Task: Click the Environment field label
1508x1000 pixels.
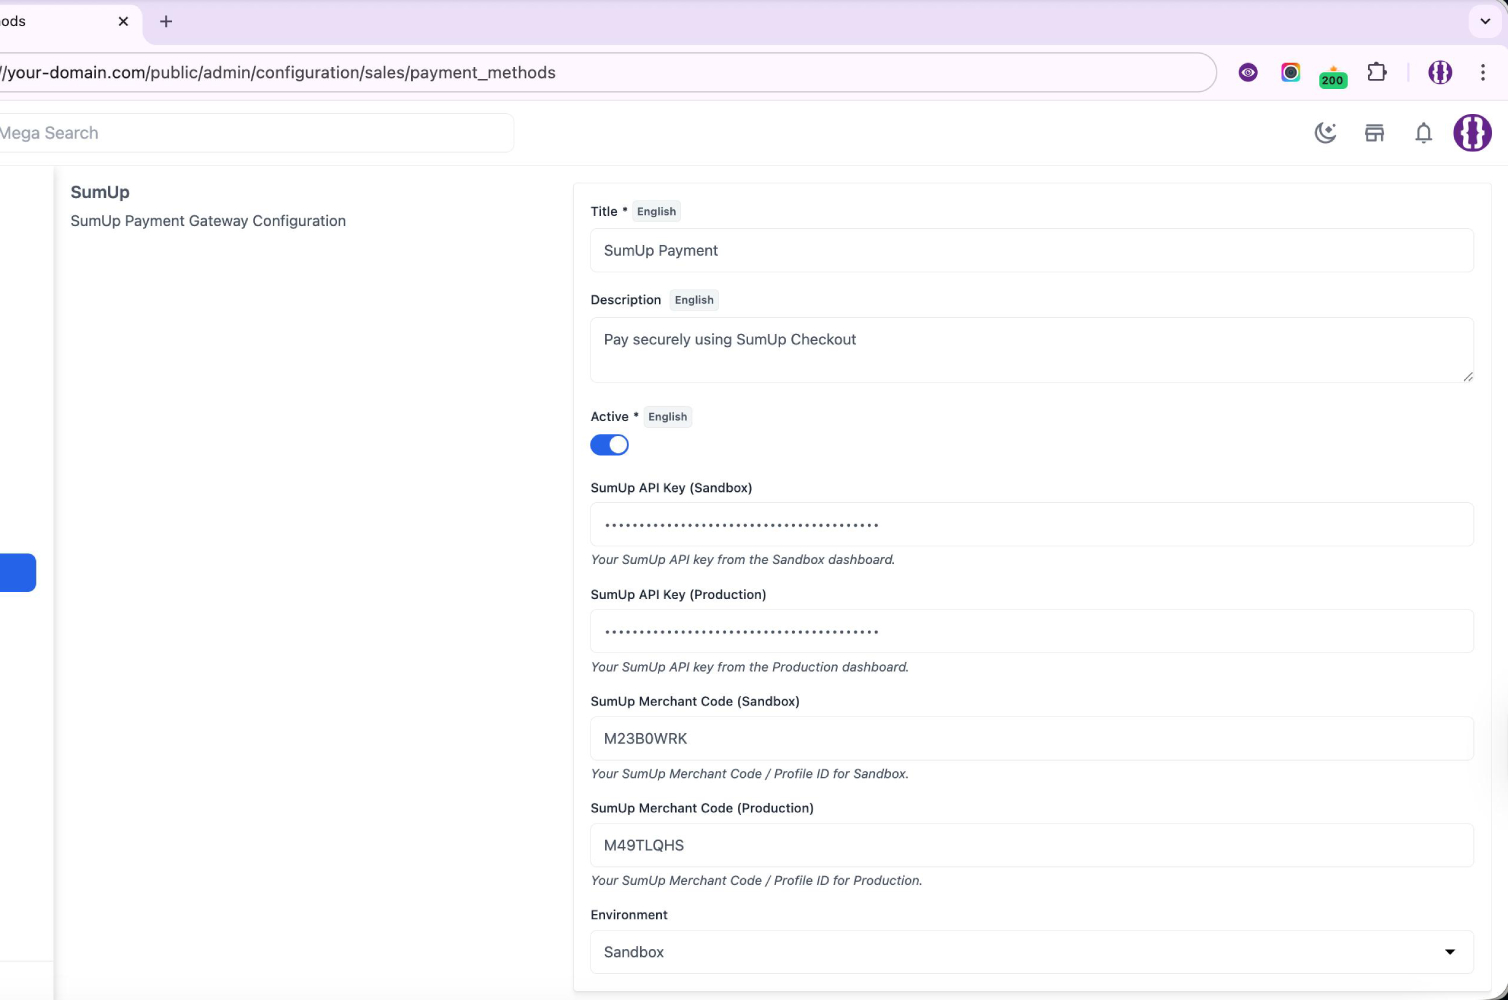Action: click(x=629, y=915)
